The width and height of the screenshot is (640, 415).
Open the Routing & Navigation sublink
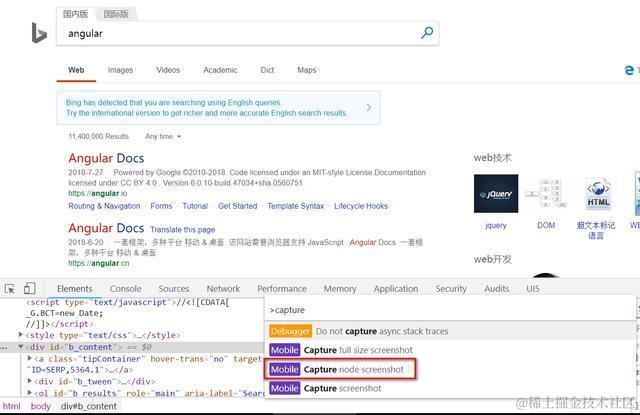pyautogui.click(x=104, y=206)
